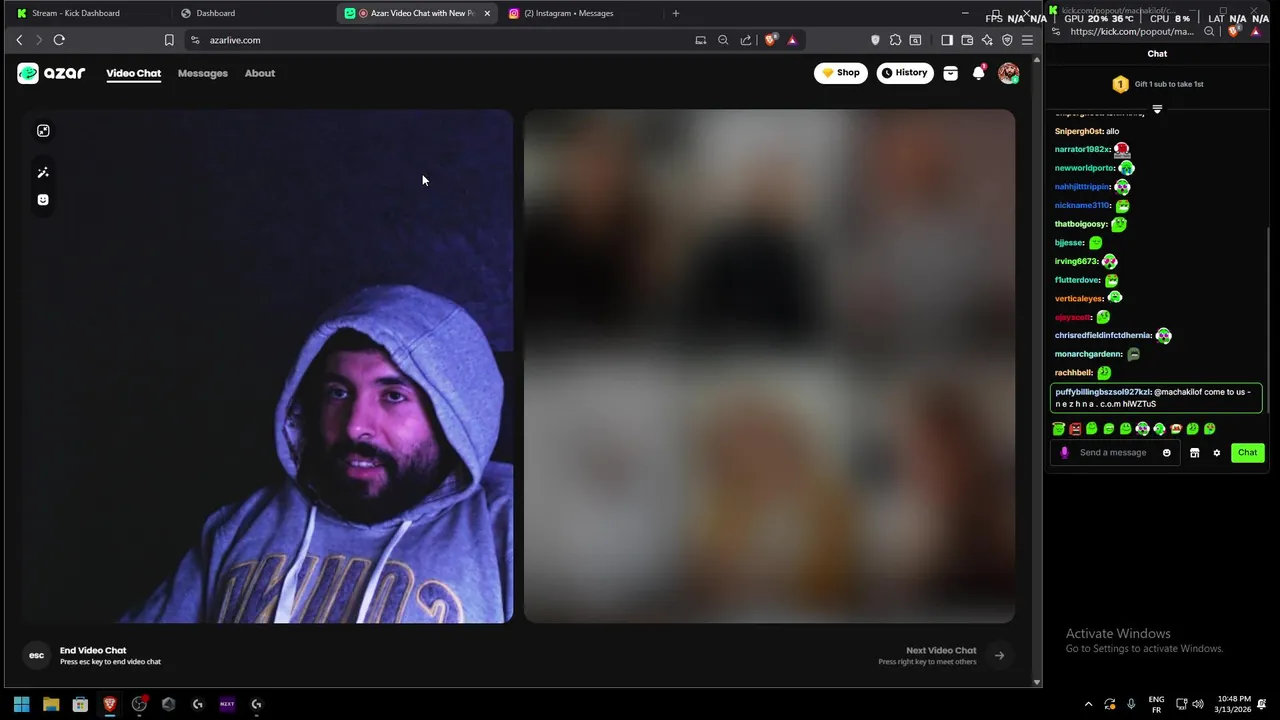Show hidden system tray icons
Screen dimensions: 1280x720
pyautogui.click(x=1089, y=704)
